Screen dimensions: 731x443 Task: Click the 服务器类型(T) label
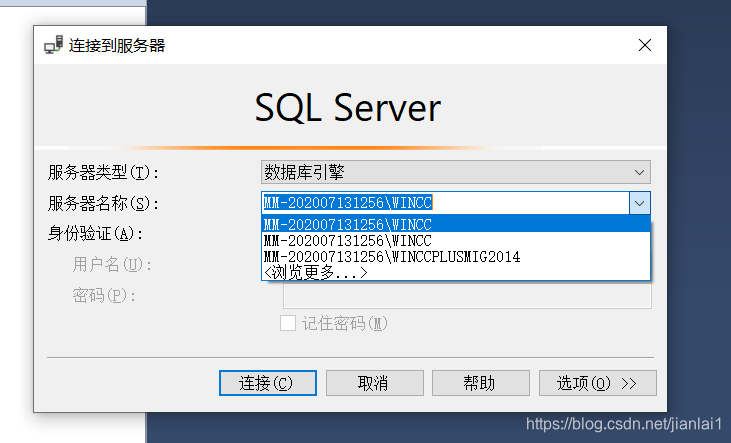103,173
